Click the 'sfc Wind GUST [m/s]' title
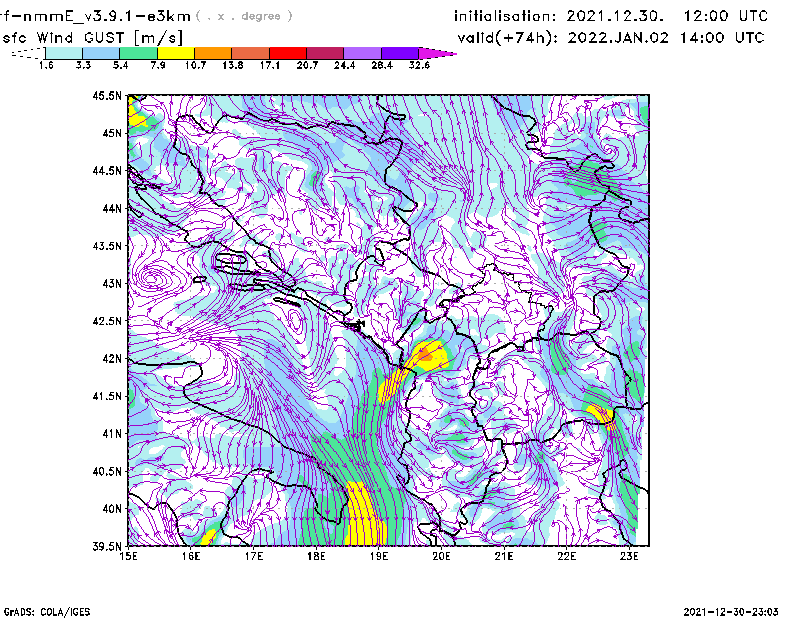Screen dimensions: 800x618 point(92,38)
